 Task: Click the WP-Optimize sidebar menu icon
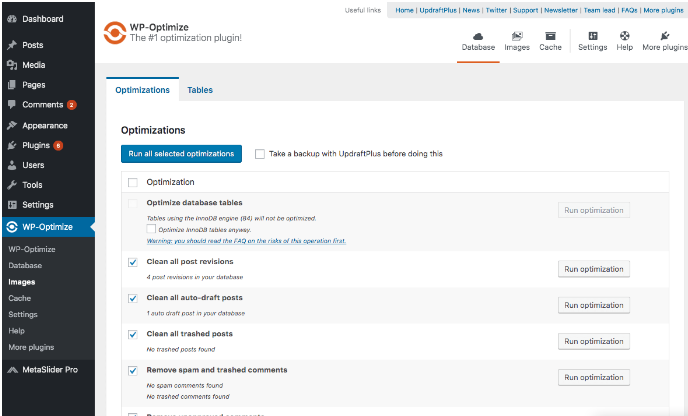[x=12, y=227]
